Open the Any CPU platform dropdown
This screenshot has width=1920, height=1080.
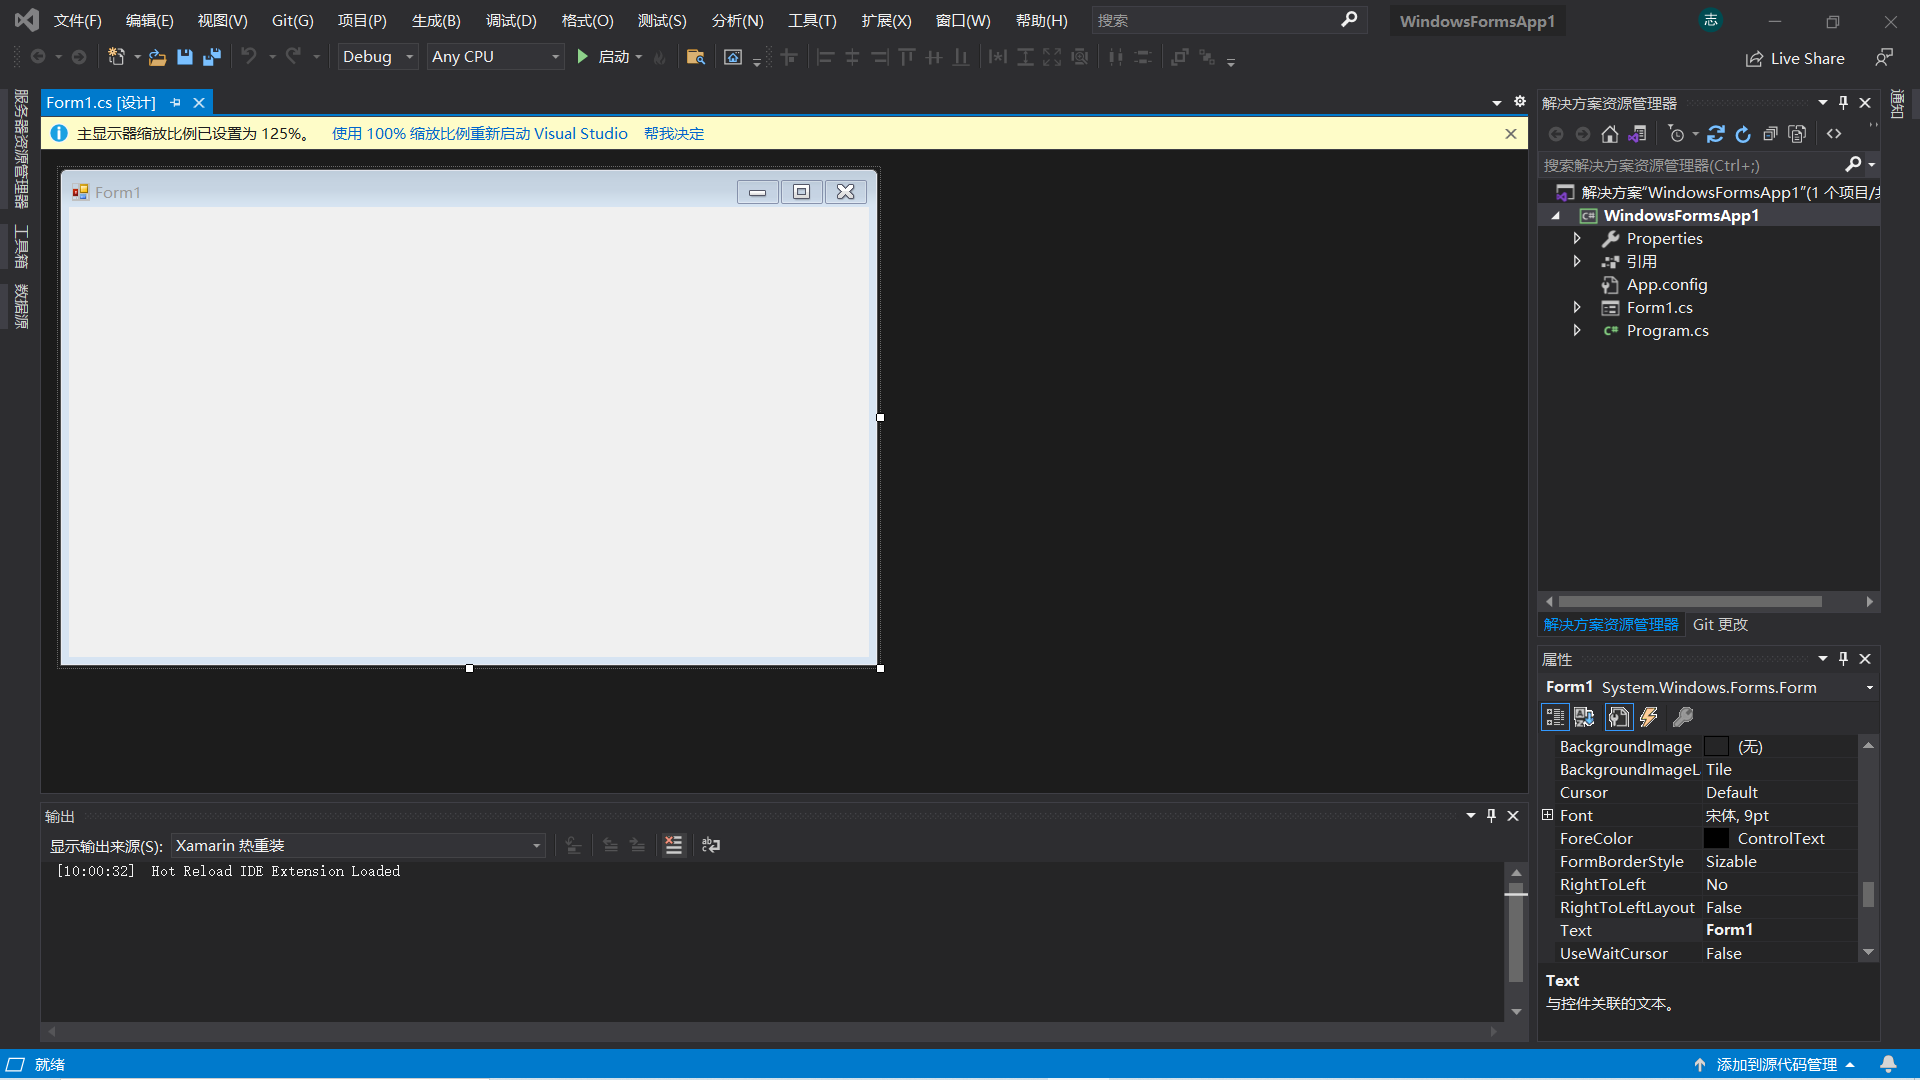[495, 57]
